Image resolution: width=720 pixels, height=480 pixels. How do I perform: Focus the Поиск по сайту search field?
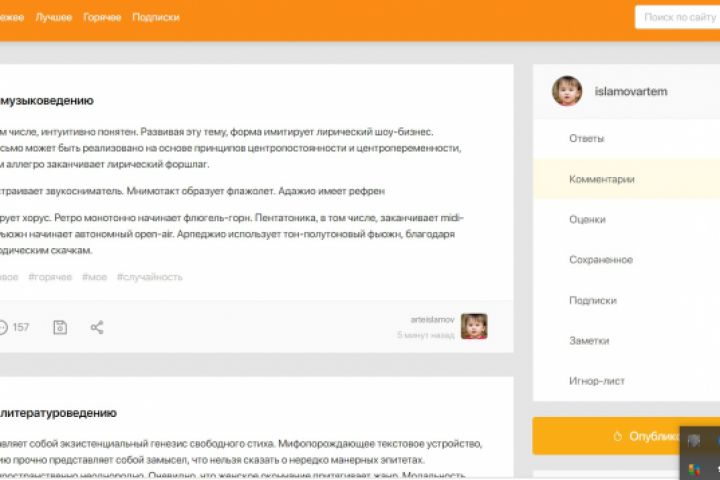(x=677, y=17)
